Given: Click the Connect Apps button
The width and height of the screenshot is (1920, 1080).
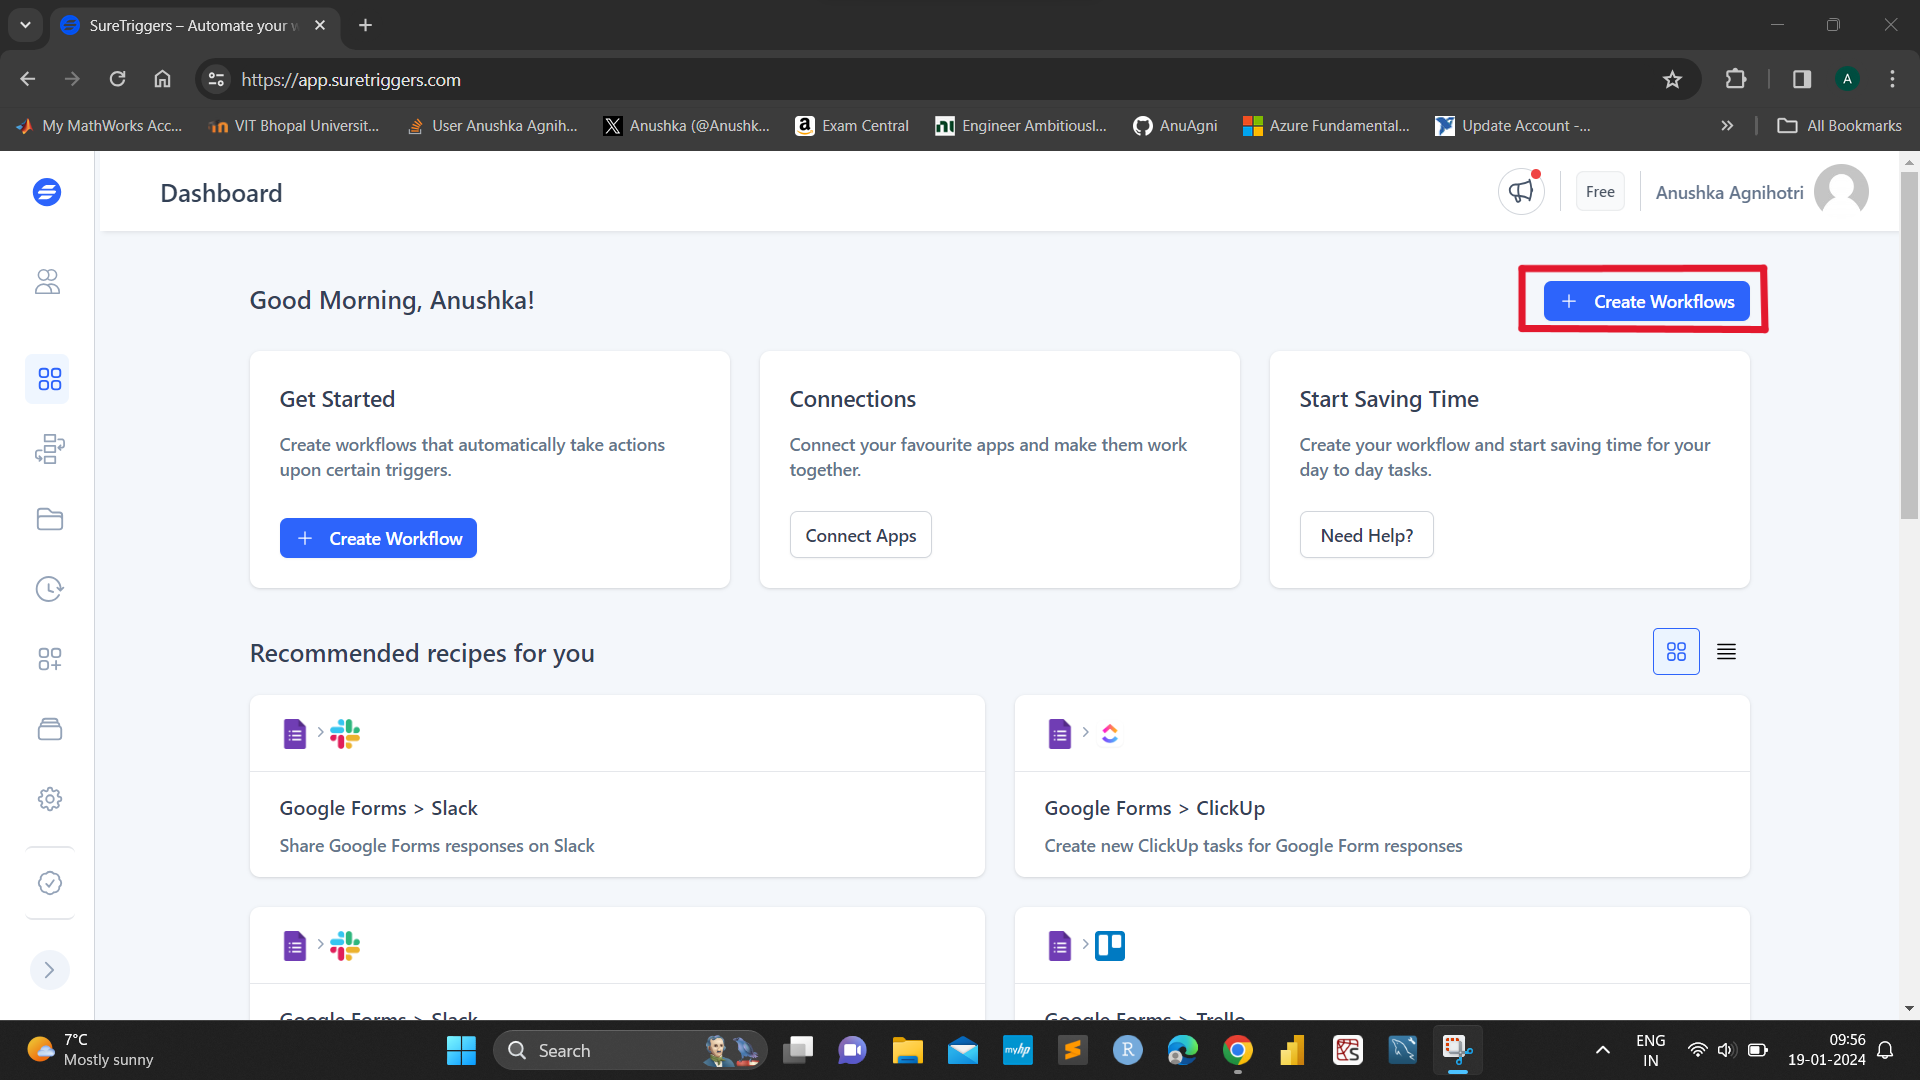Looking at the screenshot, I should point(861,535).
